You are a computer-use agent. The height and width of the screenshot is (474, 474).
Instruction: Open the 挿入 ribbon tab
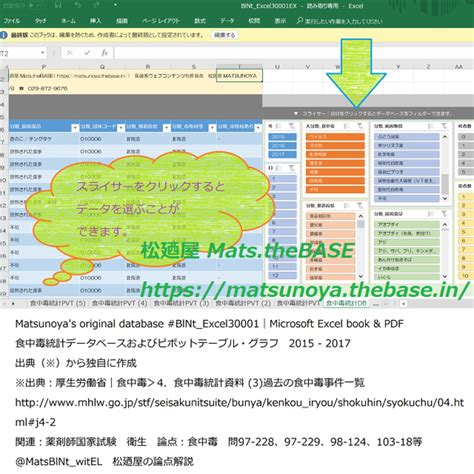95,21
